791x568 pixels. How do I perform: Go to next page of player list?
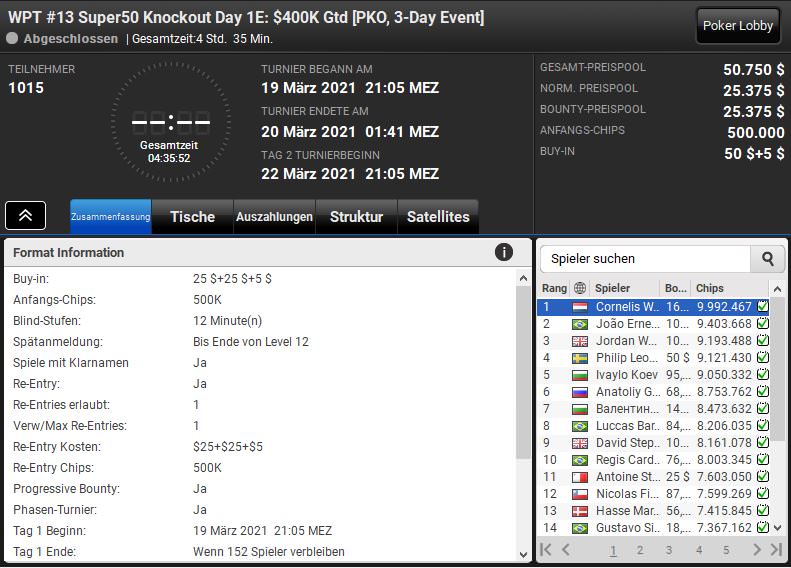(757, 549)
